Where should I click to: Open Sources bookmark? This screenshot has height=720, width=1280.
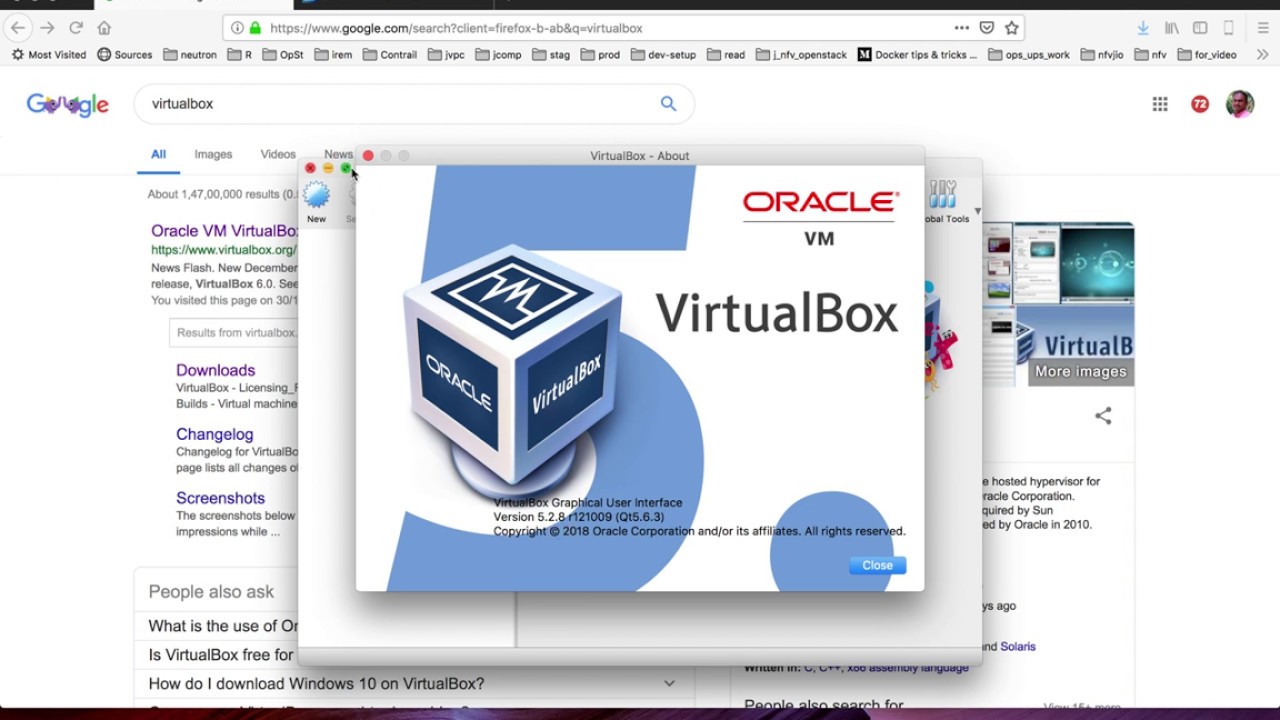124,55
